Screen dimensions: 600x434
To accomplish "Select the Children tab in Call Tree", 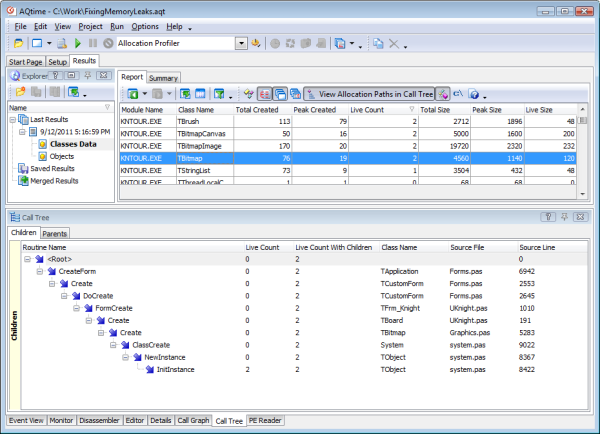I will [x=24, y=232].
